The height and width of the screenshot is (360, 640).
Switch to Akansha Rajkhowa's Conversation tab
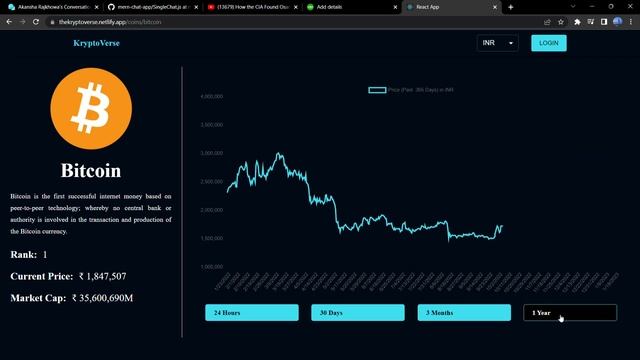(53, 7)
